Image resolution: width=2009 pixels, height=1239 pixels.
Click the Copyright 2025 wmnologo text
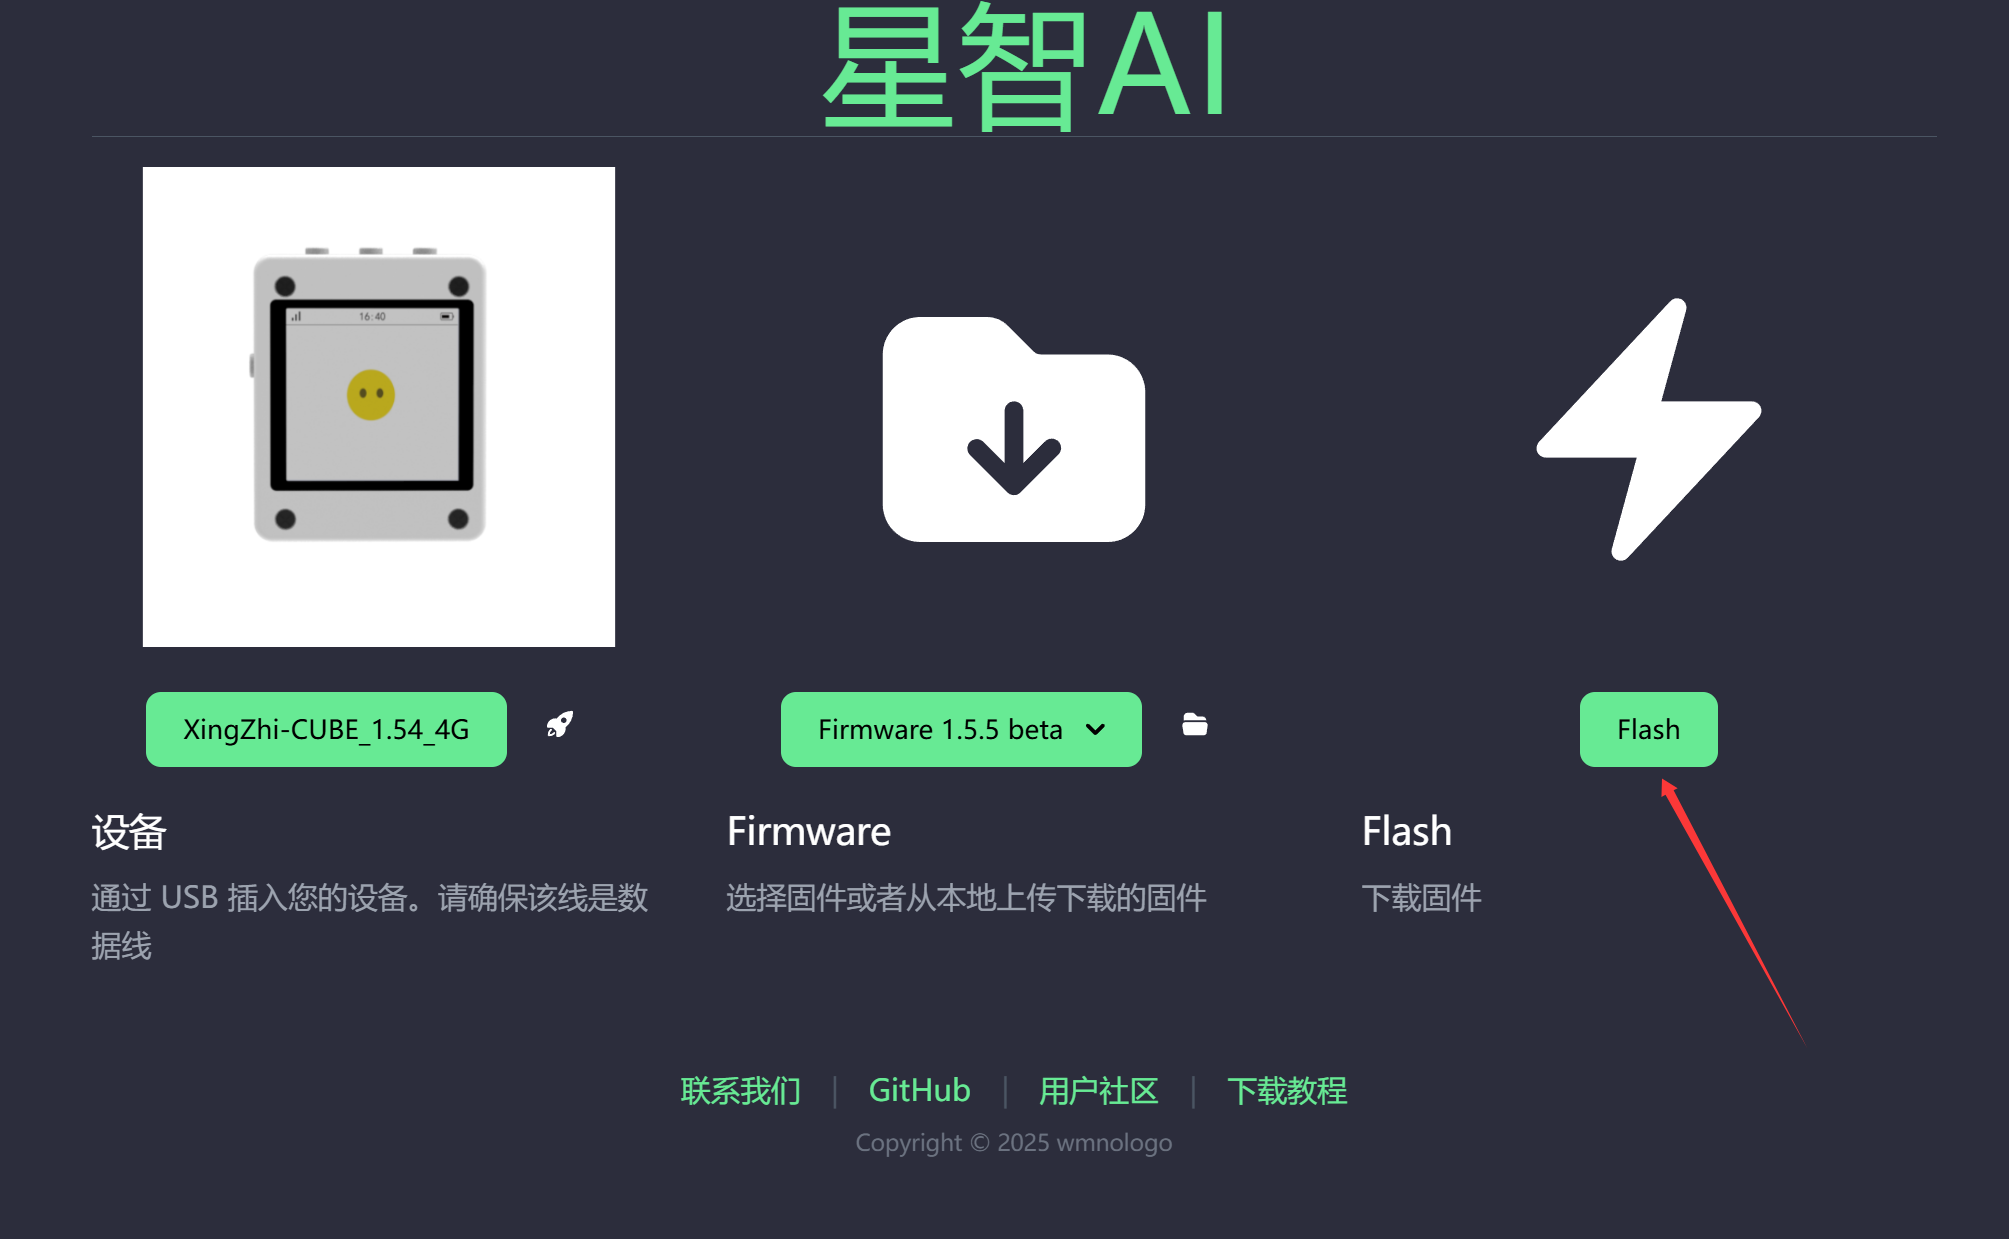(1014, 1142)
